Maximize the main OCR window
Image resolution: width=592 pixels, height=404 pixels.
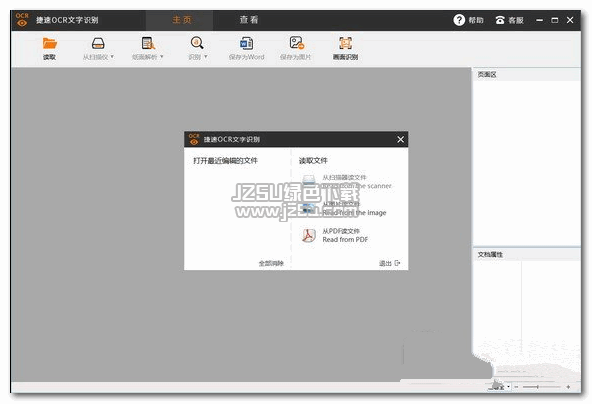[555, 20]
